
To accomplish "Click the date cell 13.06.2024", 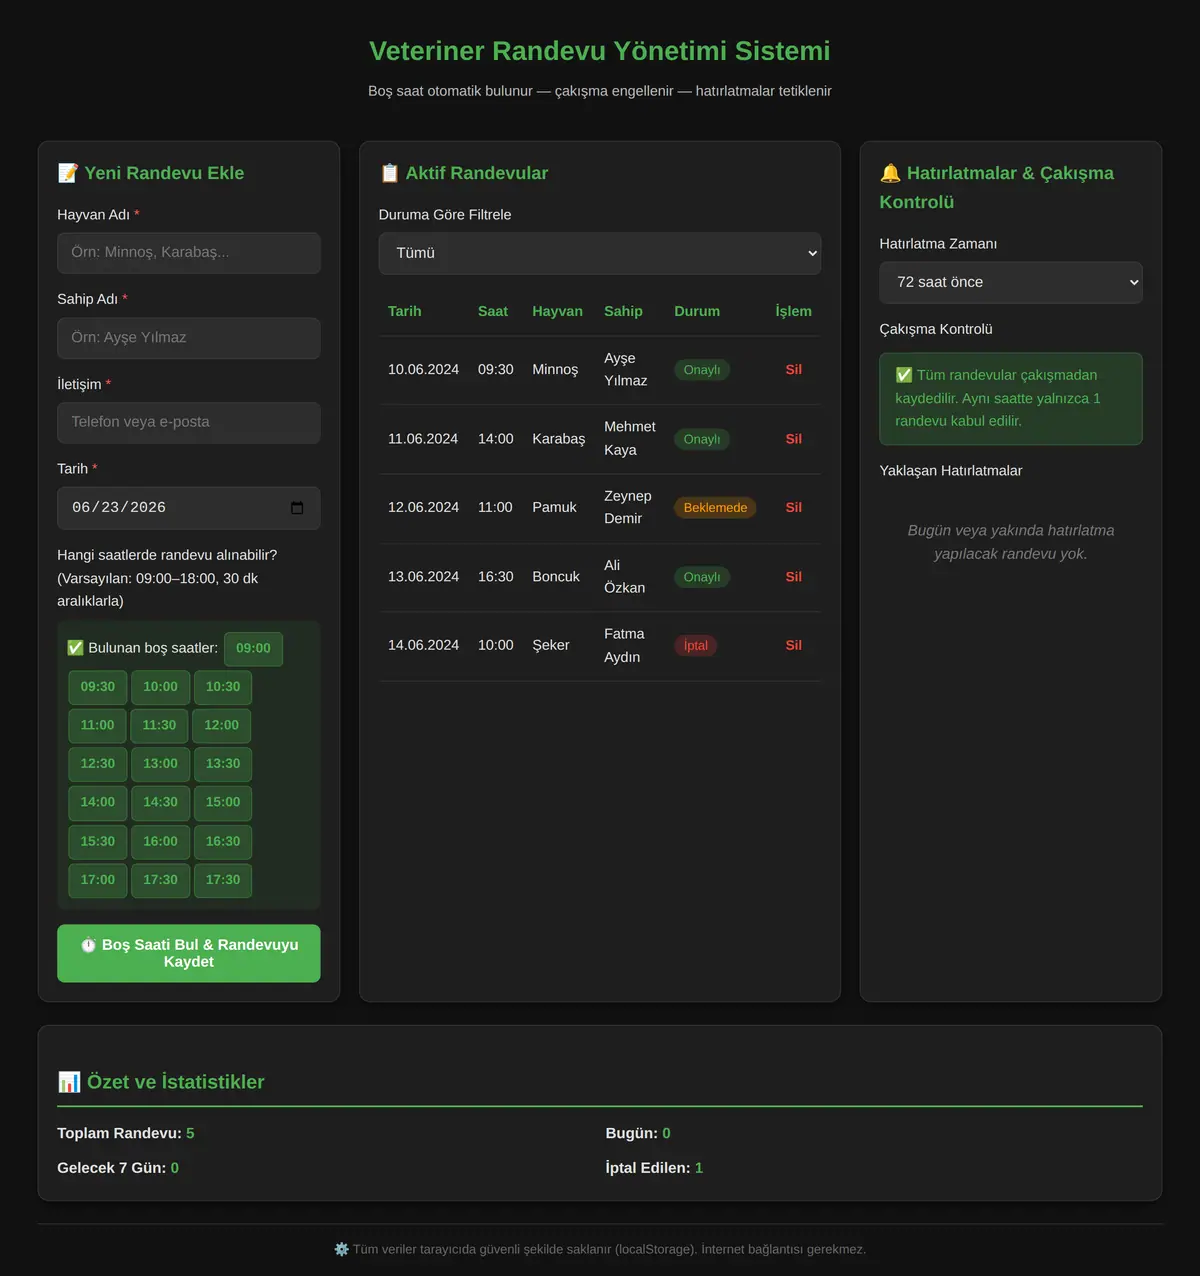I will pyautogui.click(x=424, y=577).
